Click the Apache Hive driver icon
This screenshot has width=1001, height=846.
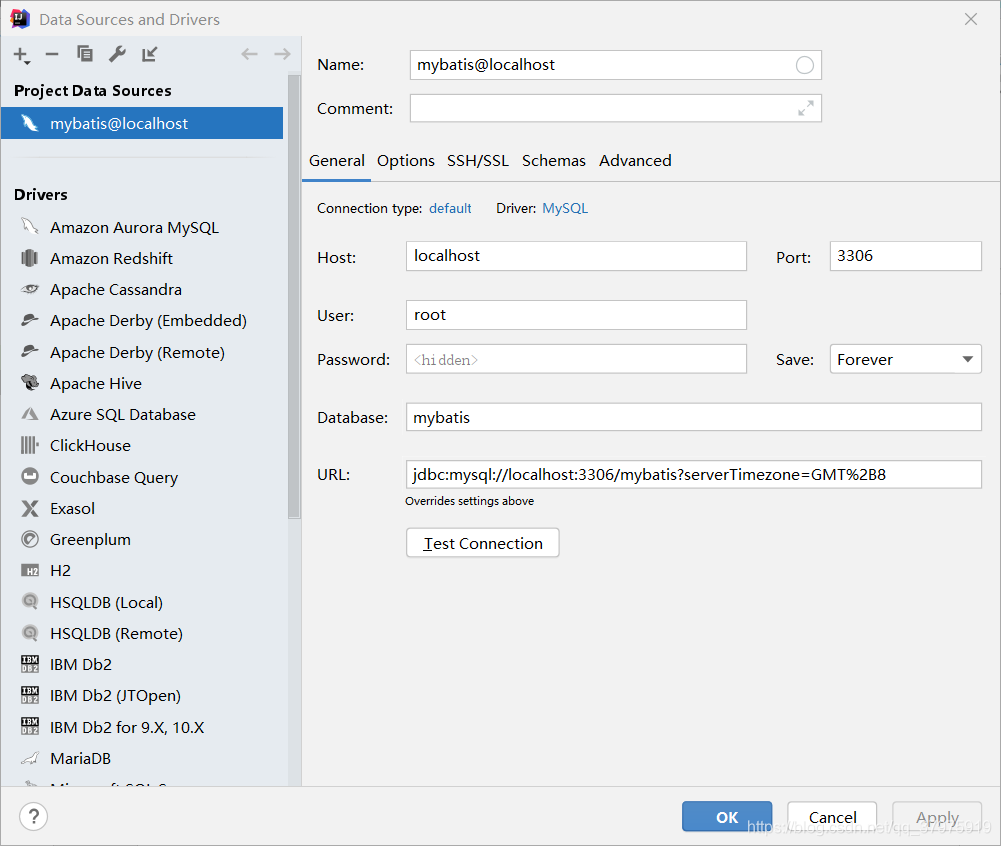[x=30, y=383]
